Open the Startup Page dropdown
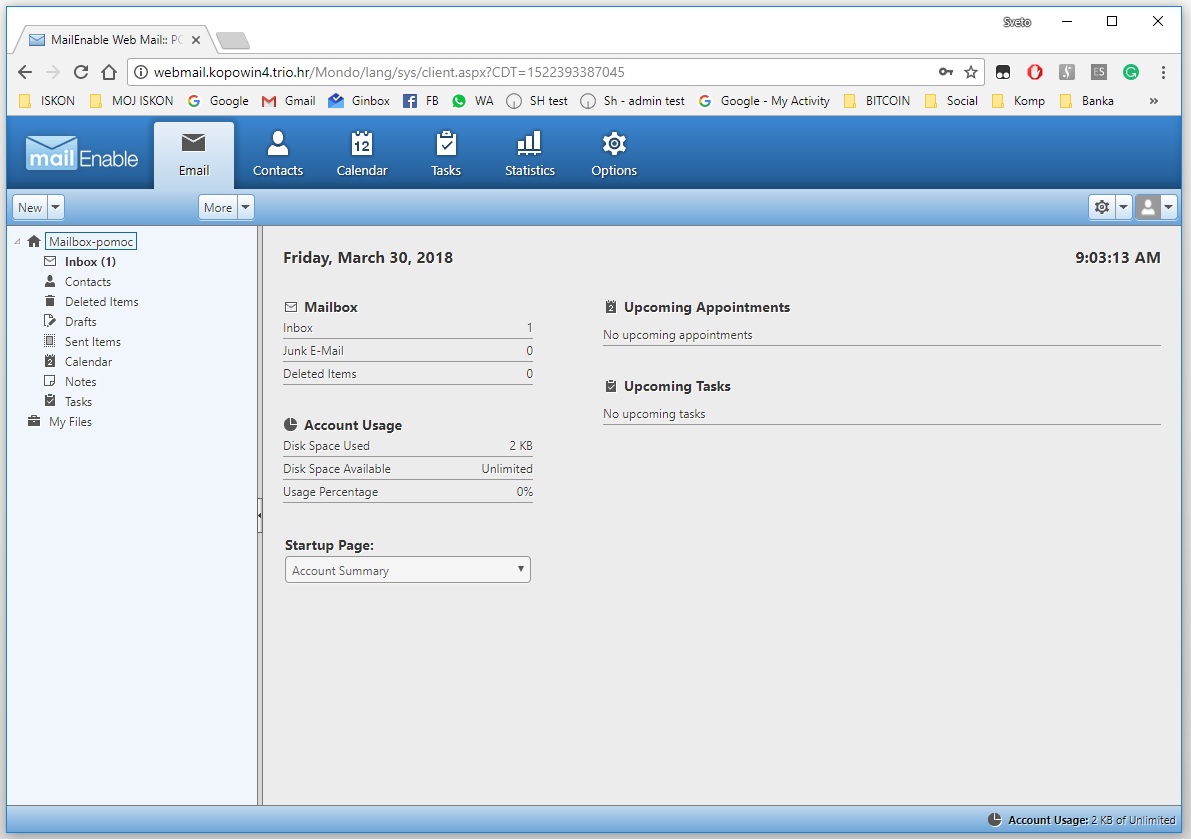The height and width of the screenshot is (839, 1191). (407, 570)
